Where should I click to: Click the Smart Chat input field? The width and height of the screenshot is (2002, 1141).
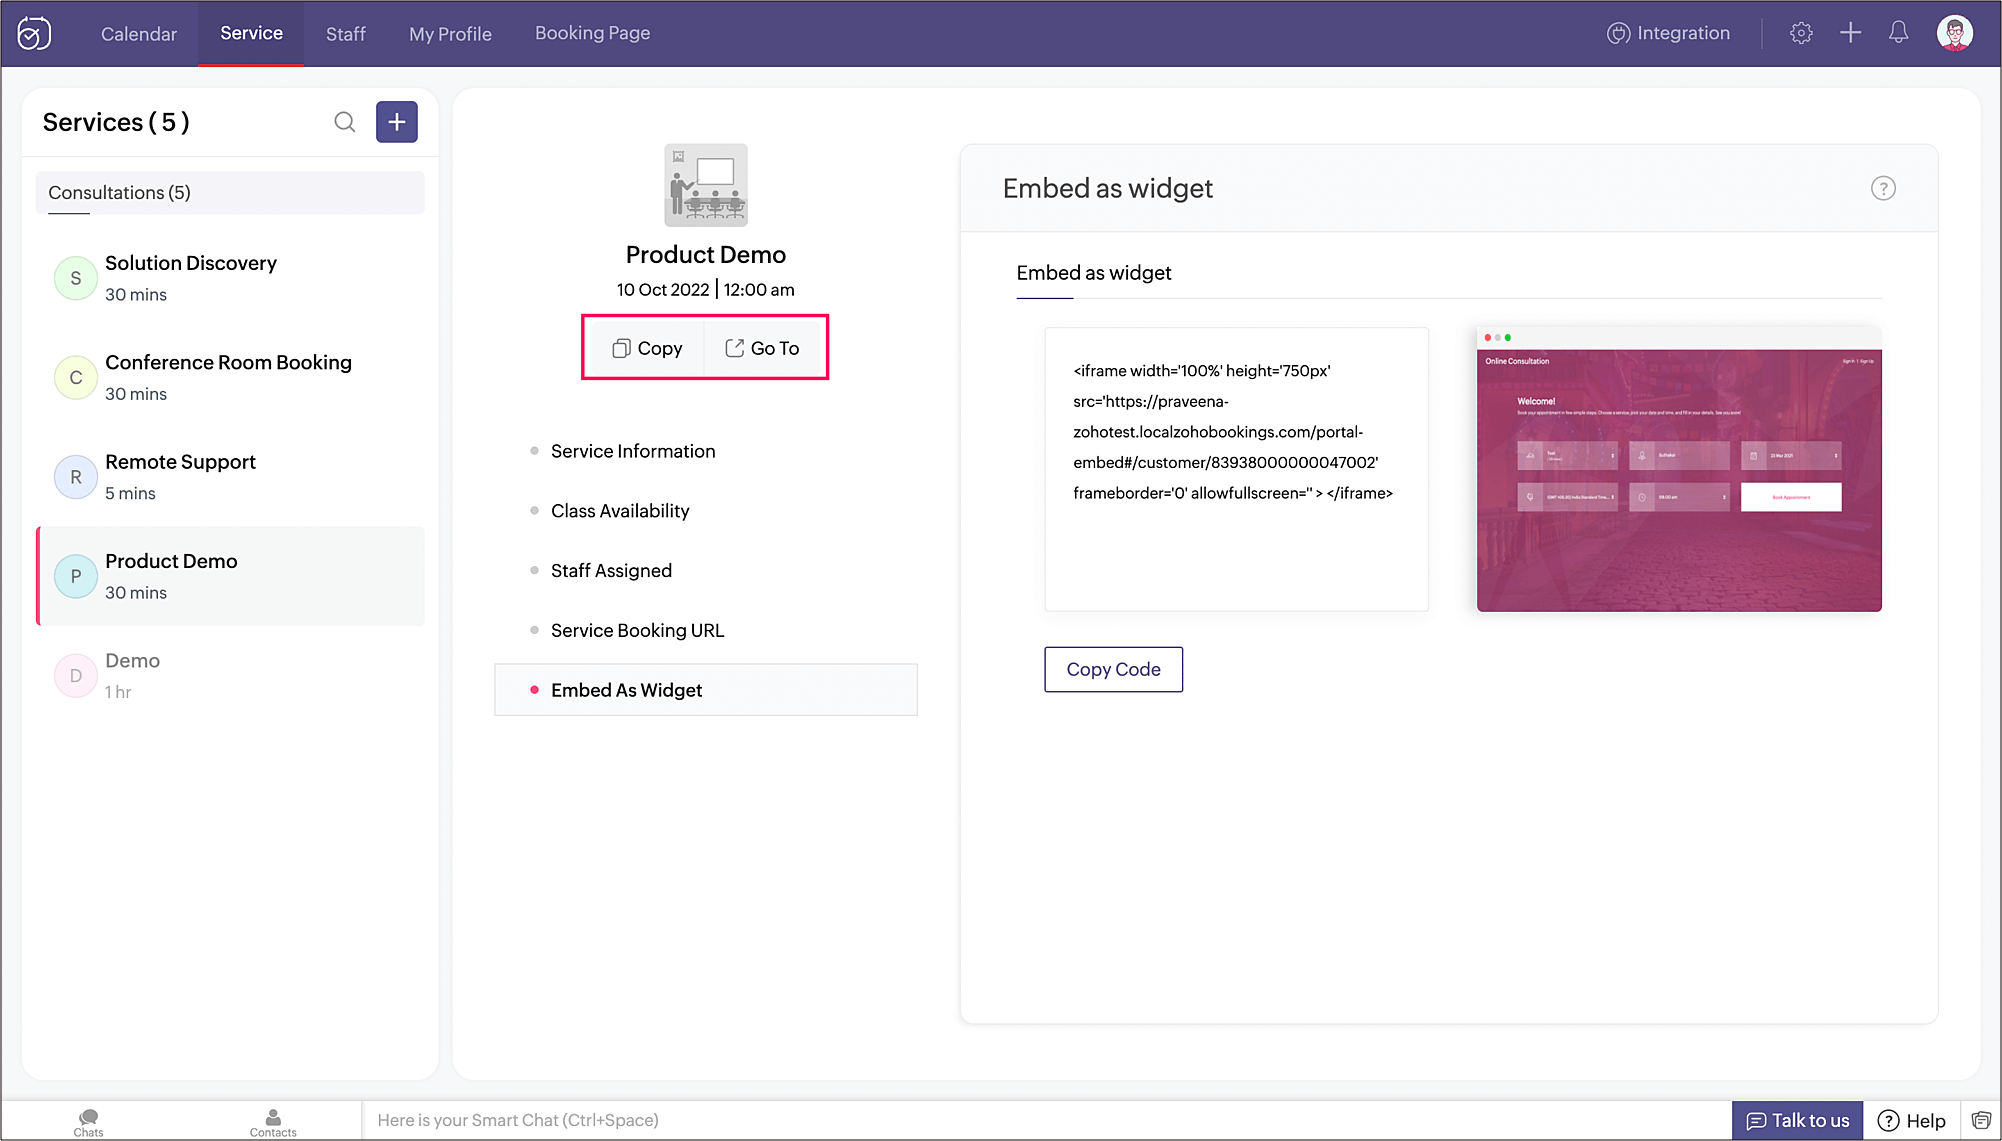click(1046, 1120)
